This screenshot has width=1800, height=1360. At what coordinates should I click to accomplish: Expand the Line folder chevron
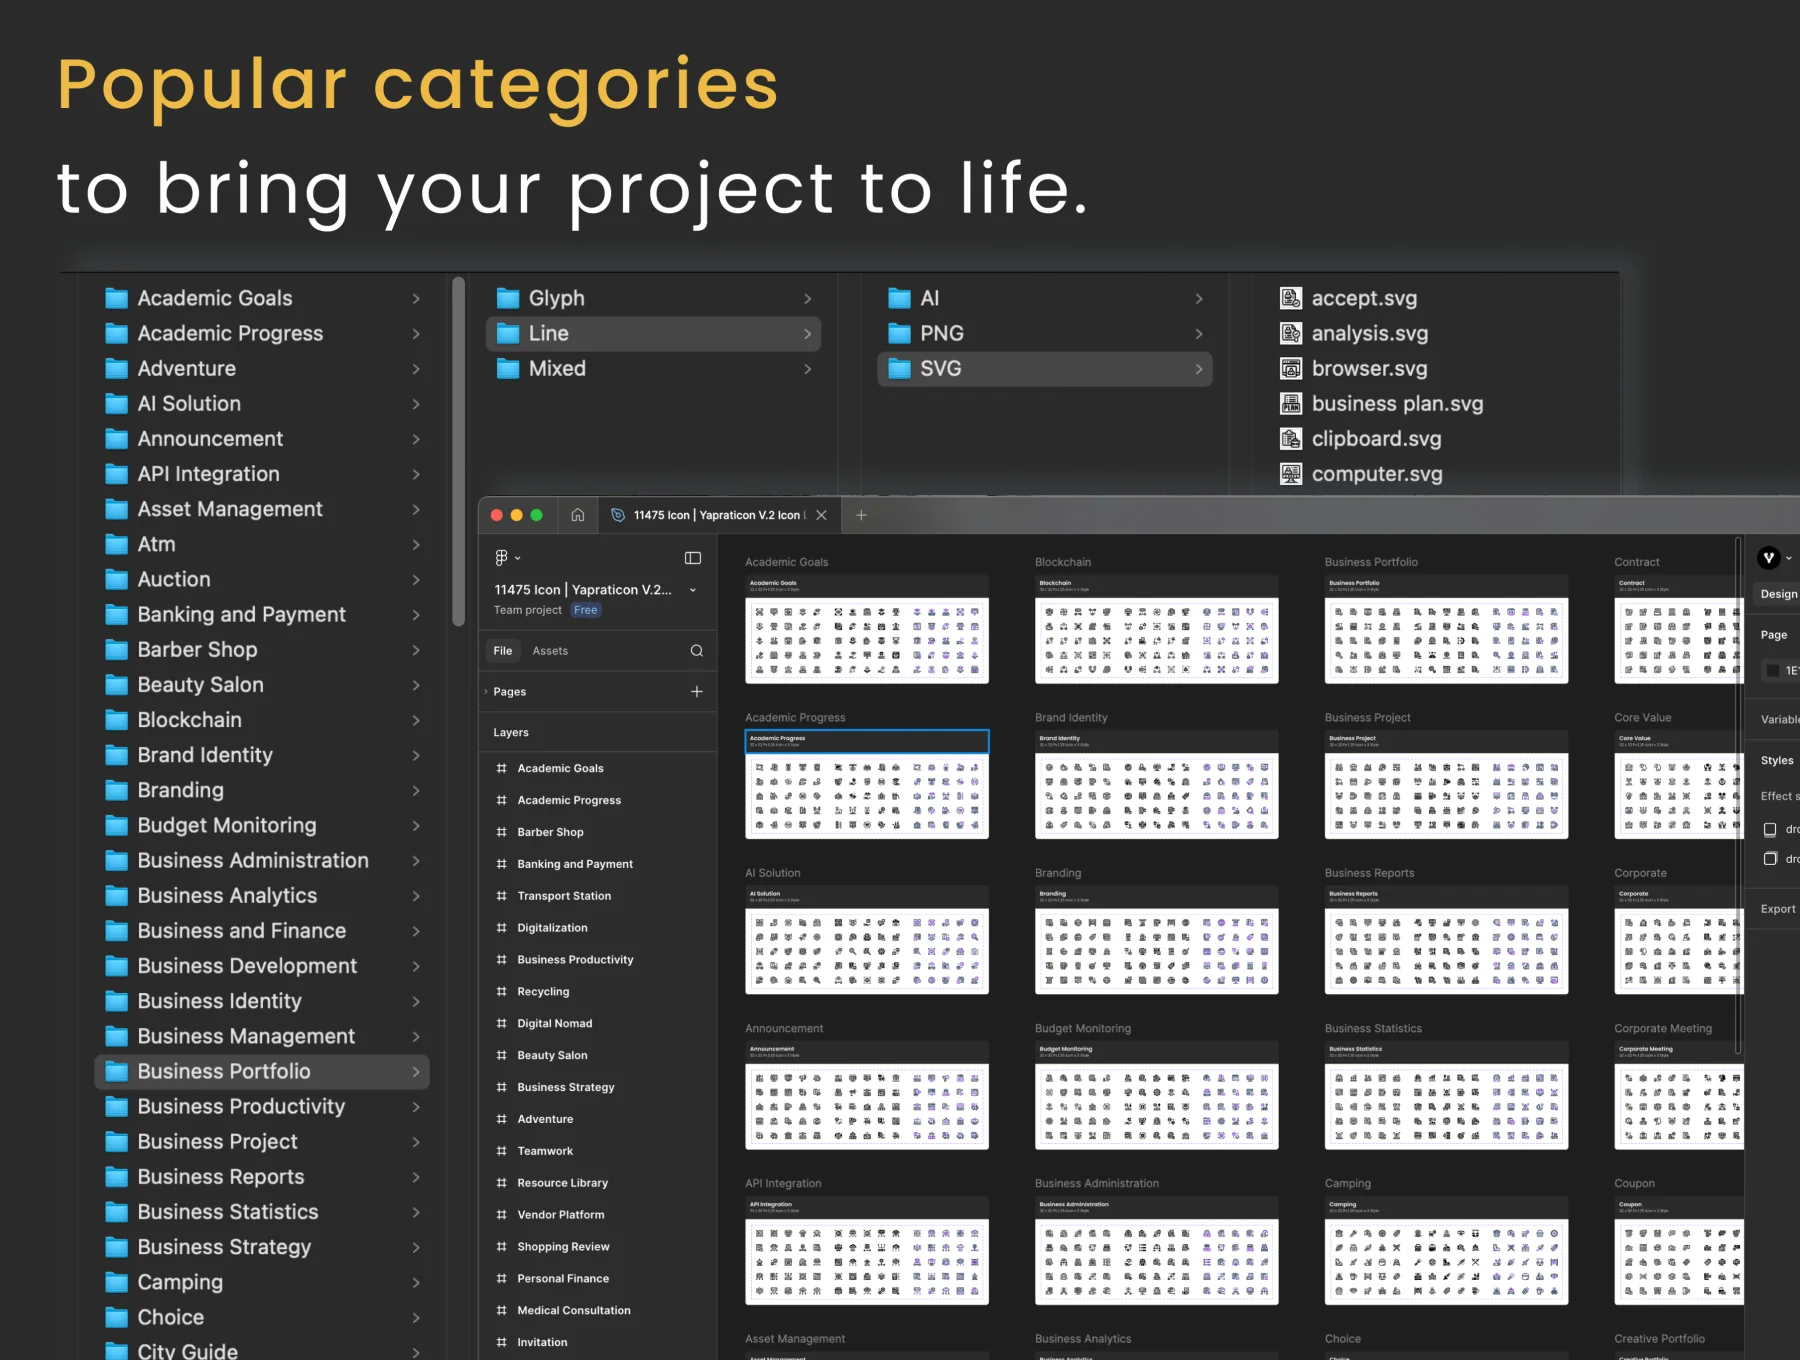click(807, 333)
